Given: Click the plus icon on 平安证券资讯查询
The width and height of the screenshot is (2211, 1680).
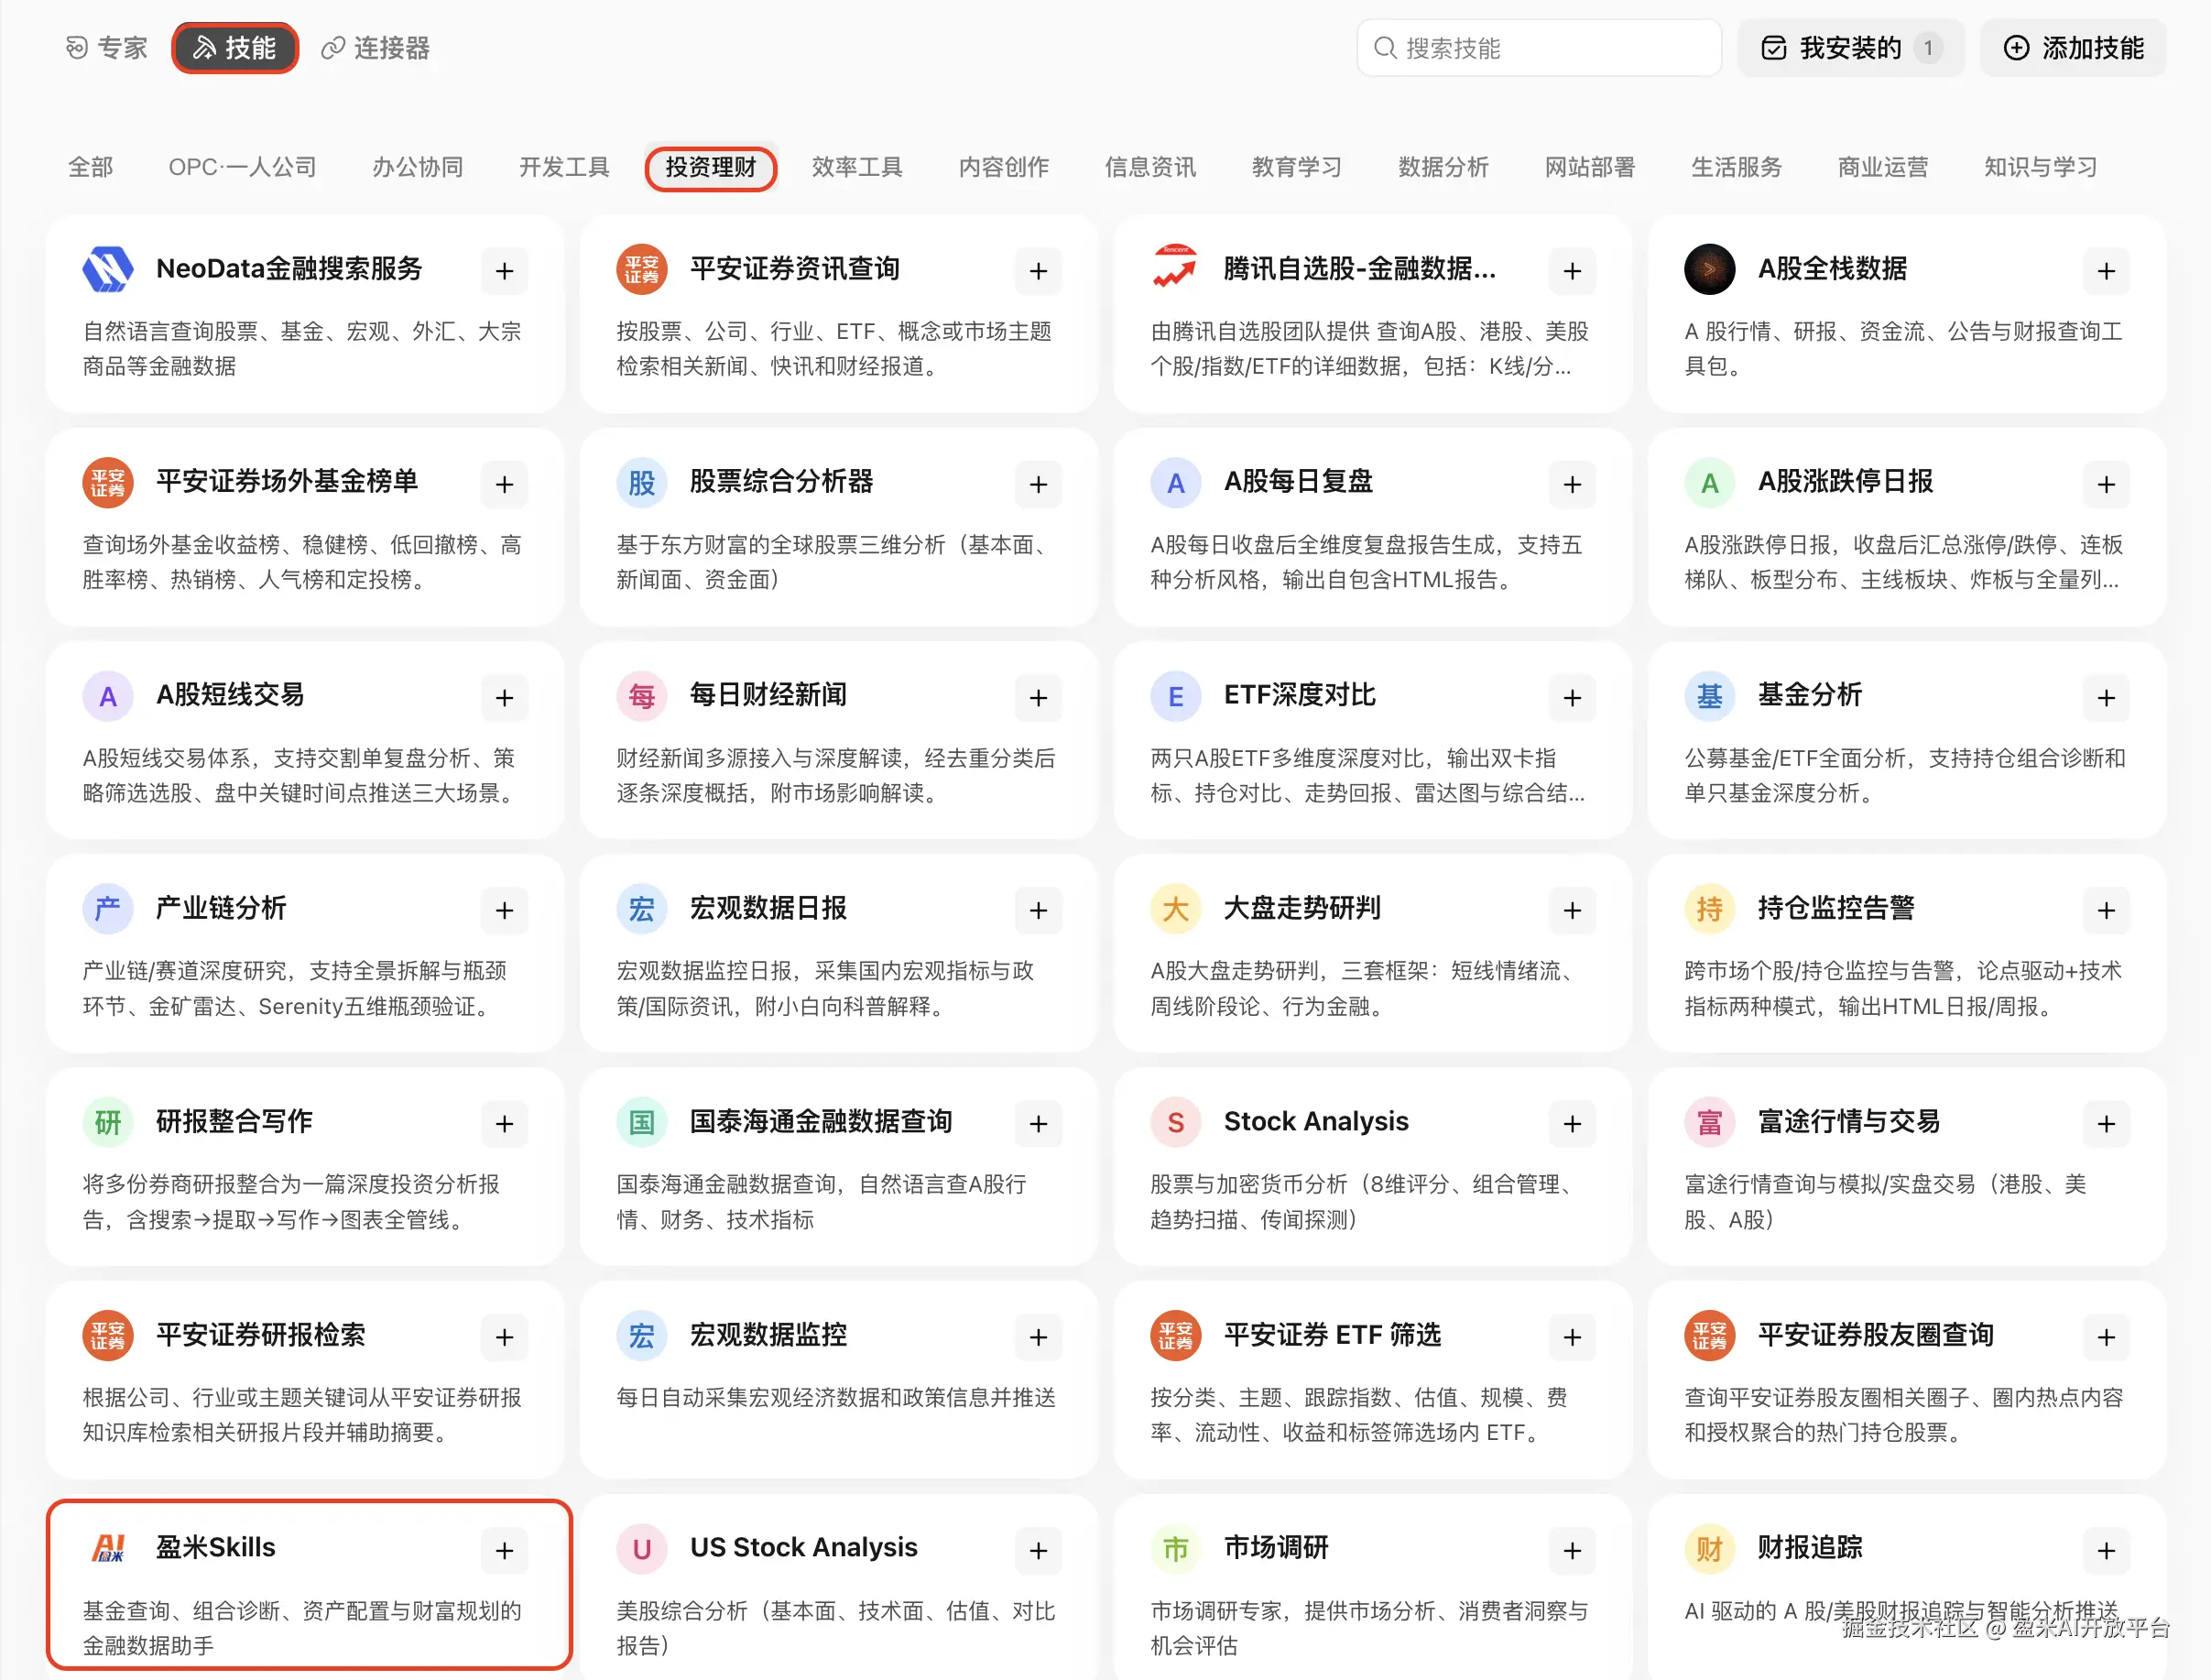Looking at the screenshot, I should (1038, 271).
